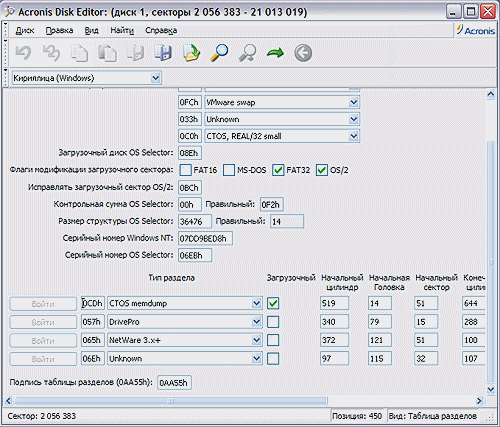
Task: Click the vertical scrollbar up arrow
Action: pos(490,94)
